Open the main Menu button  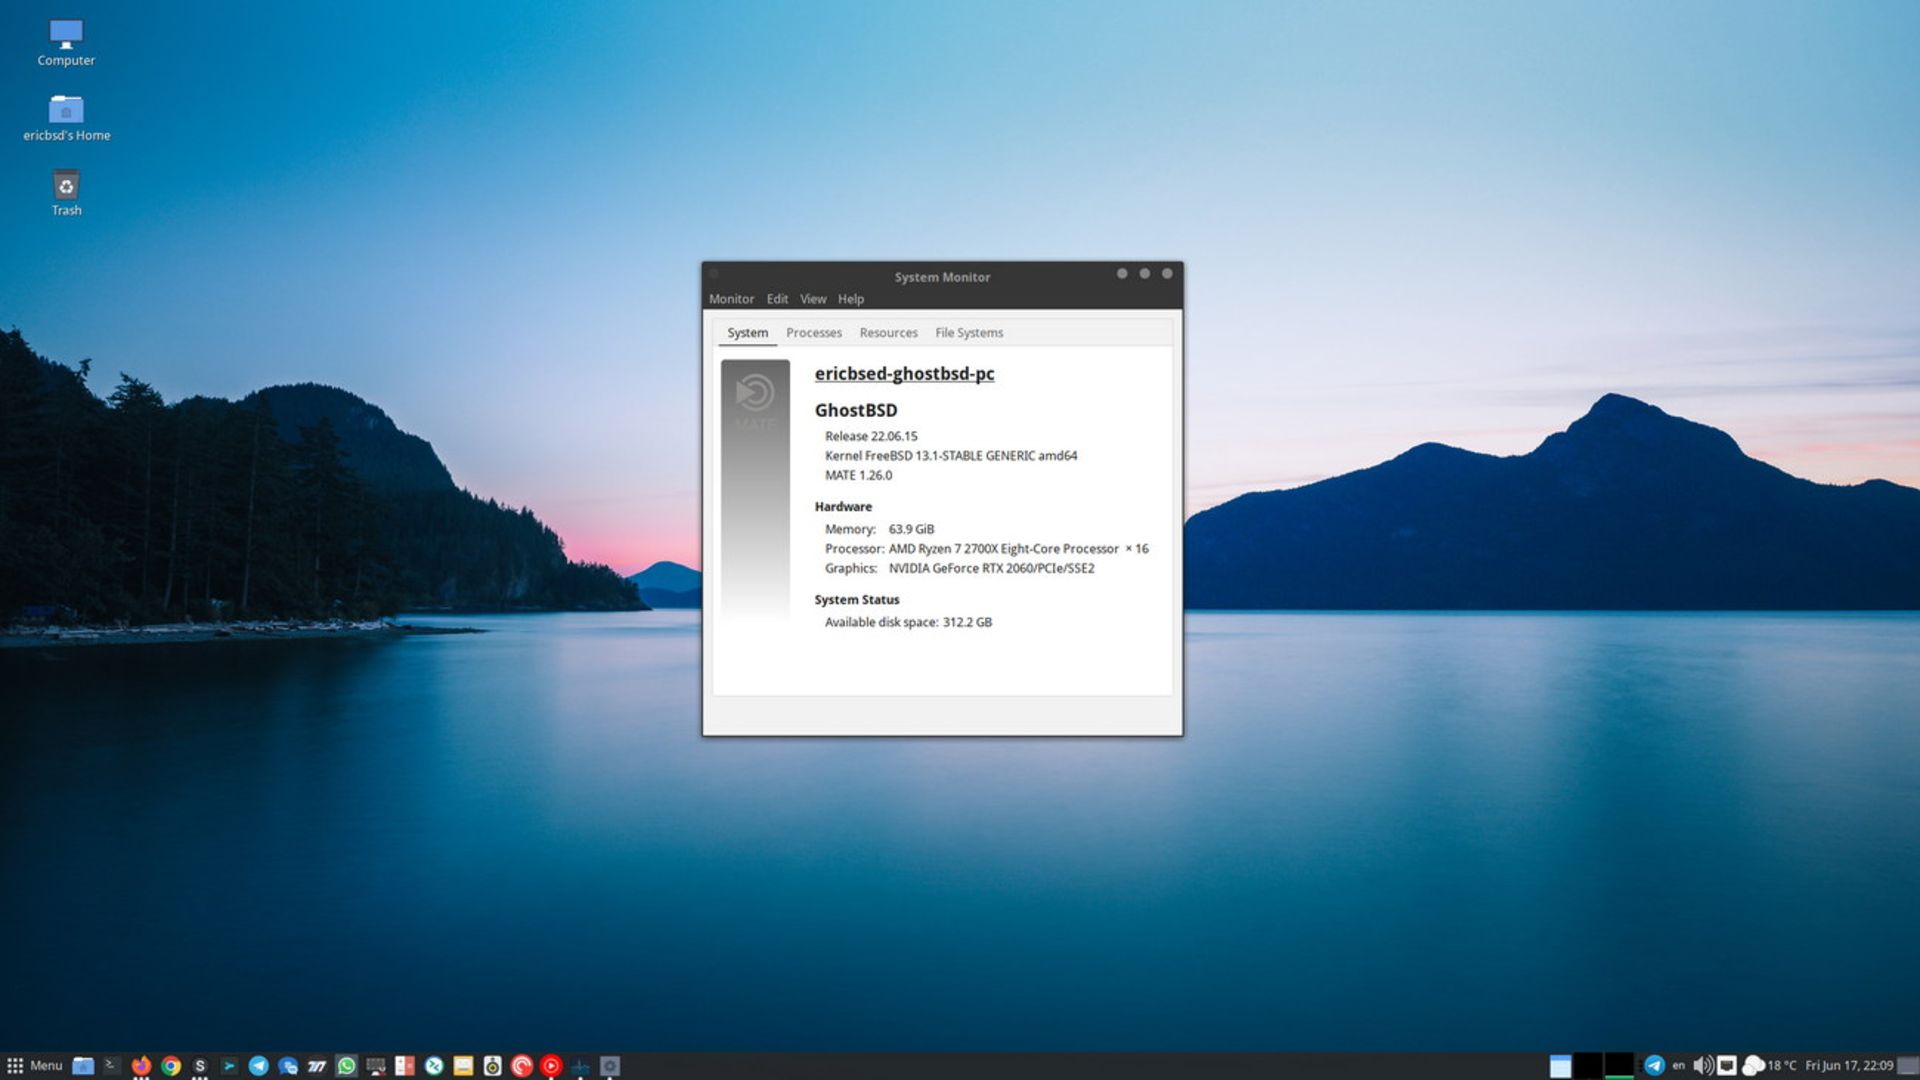coord(35,1066)
